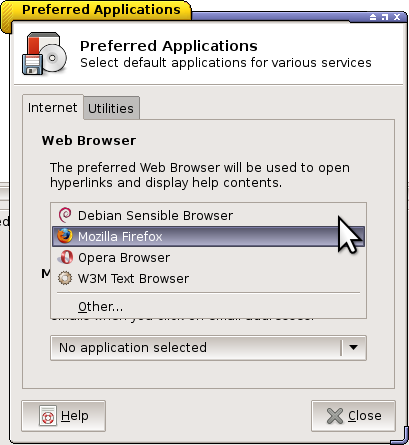409x445 pixels.
Task: Switch to the Utilities tab
Action: coord(111,108)
